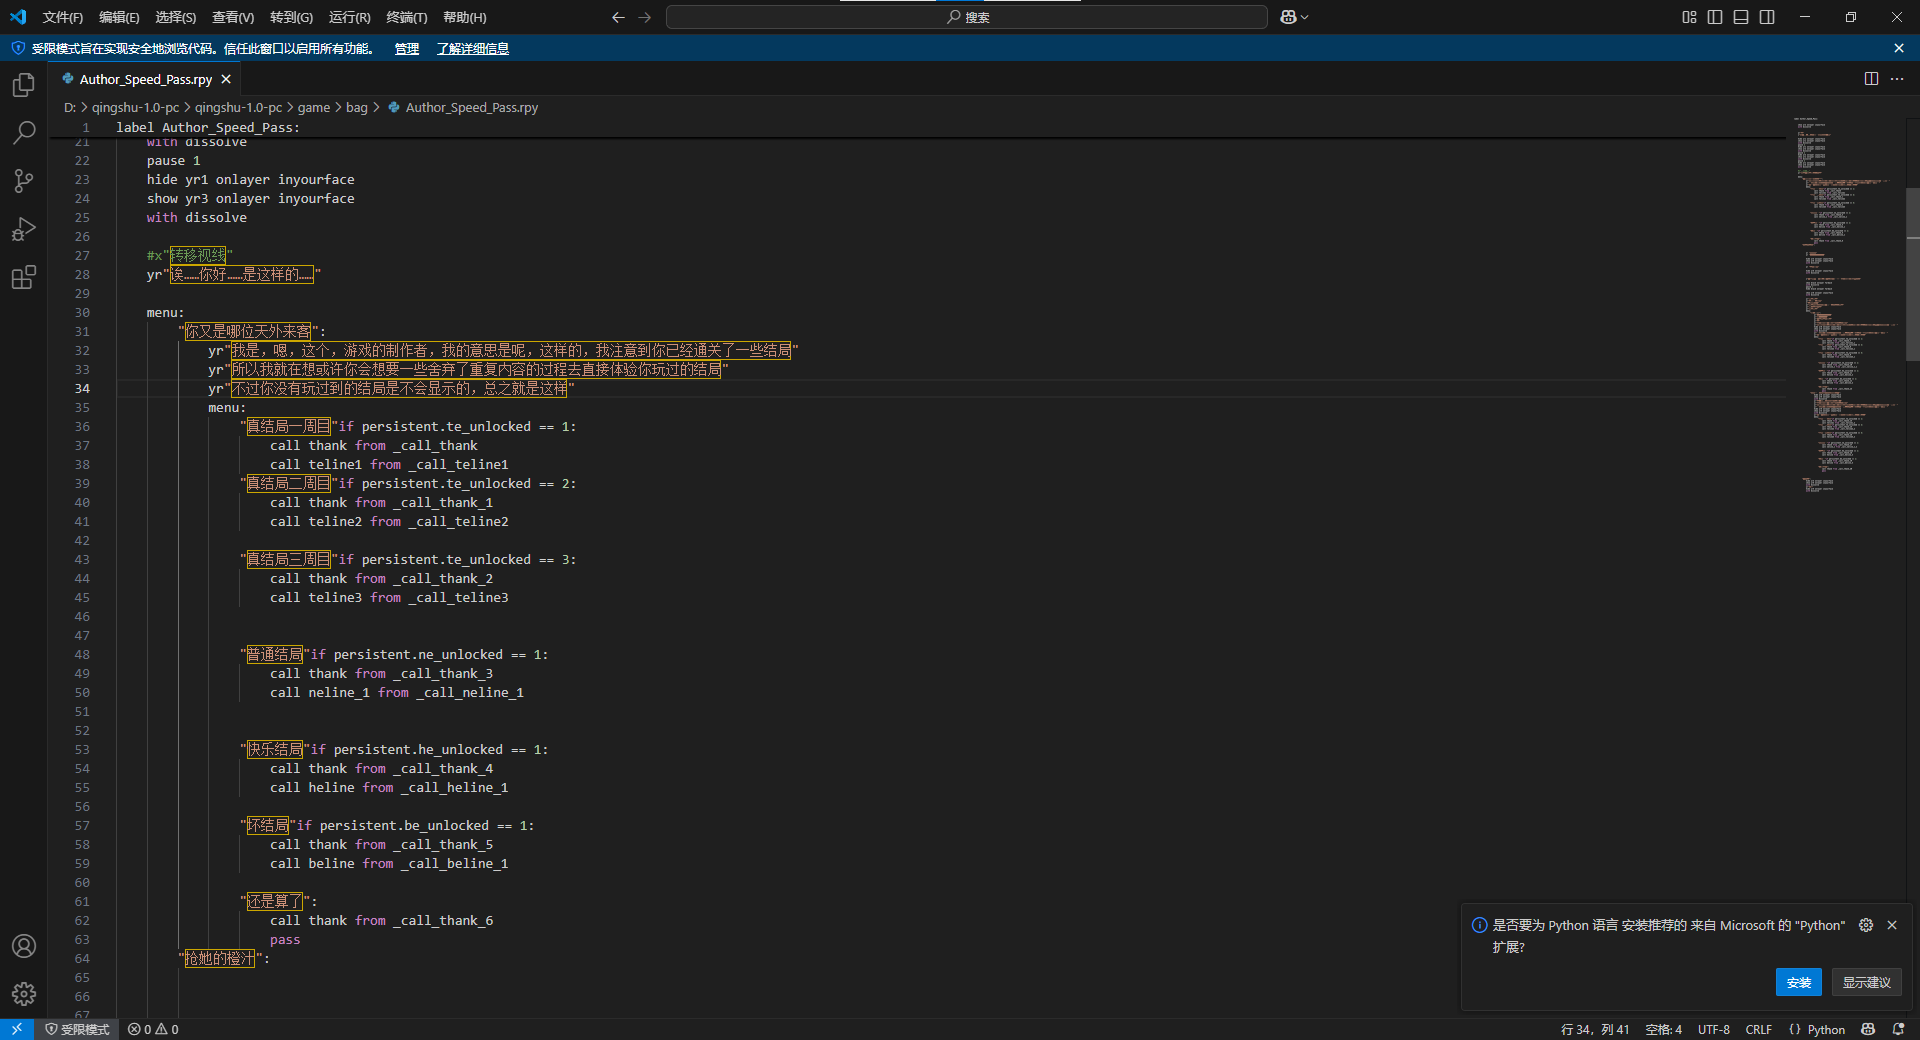
Task: Click the 显示建议 button
Action: point(1866,982)
